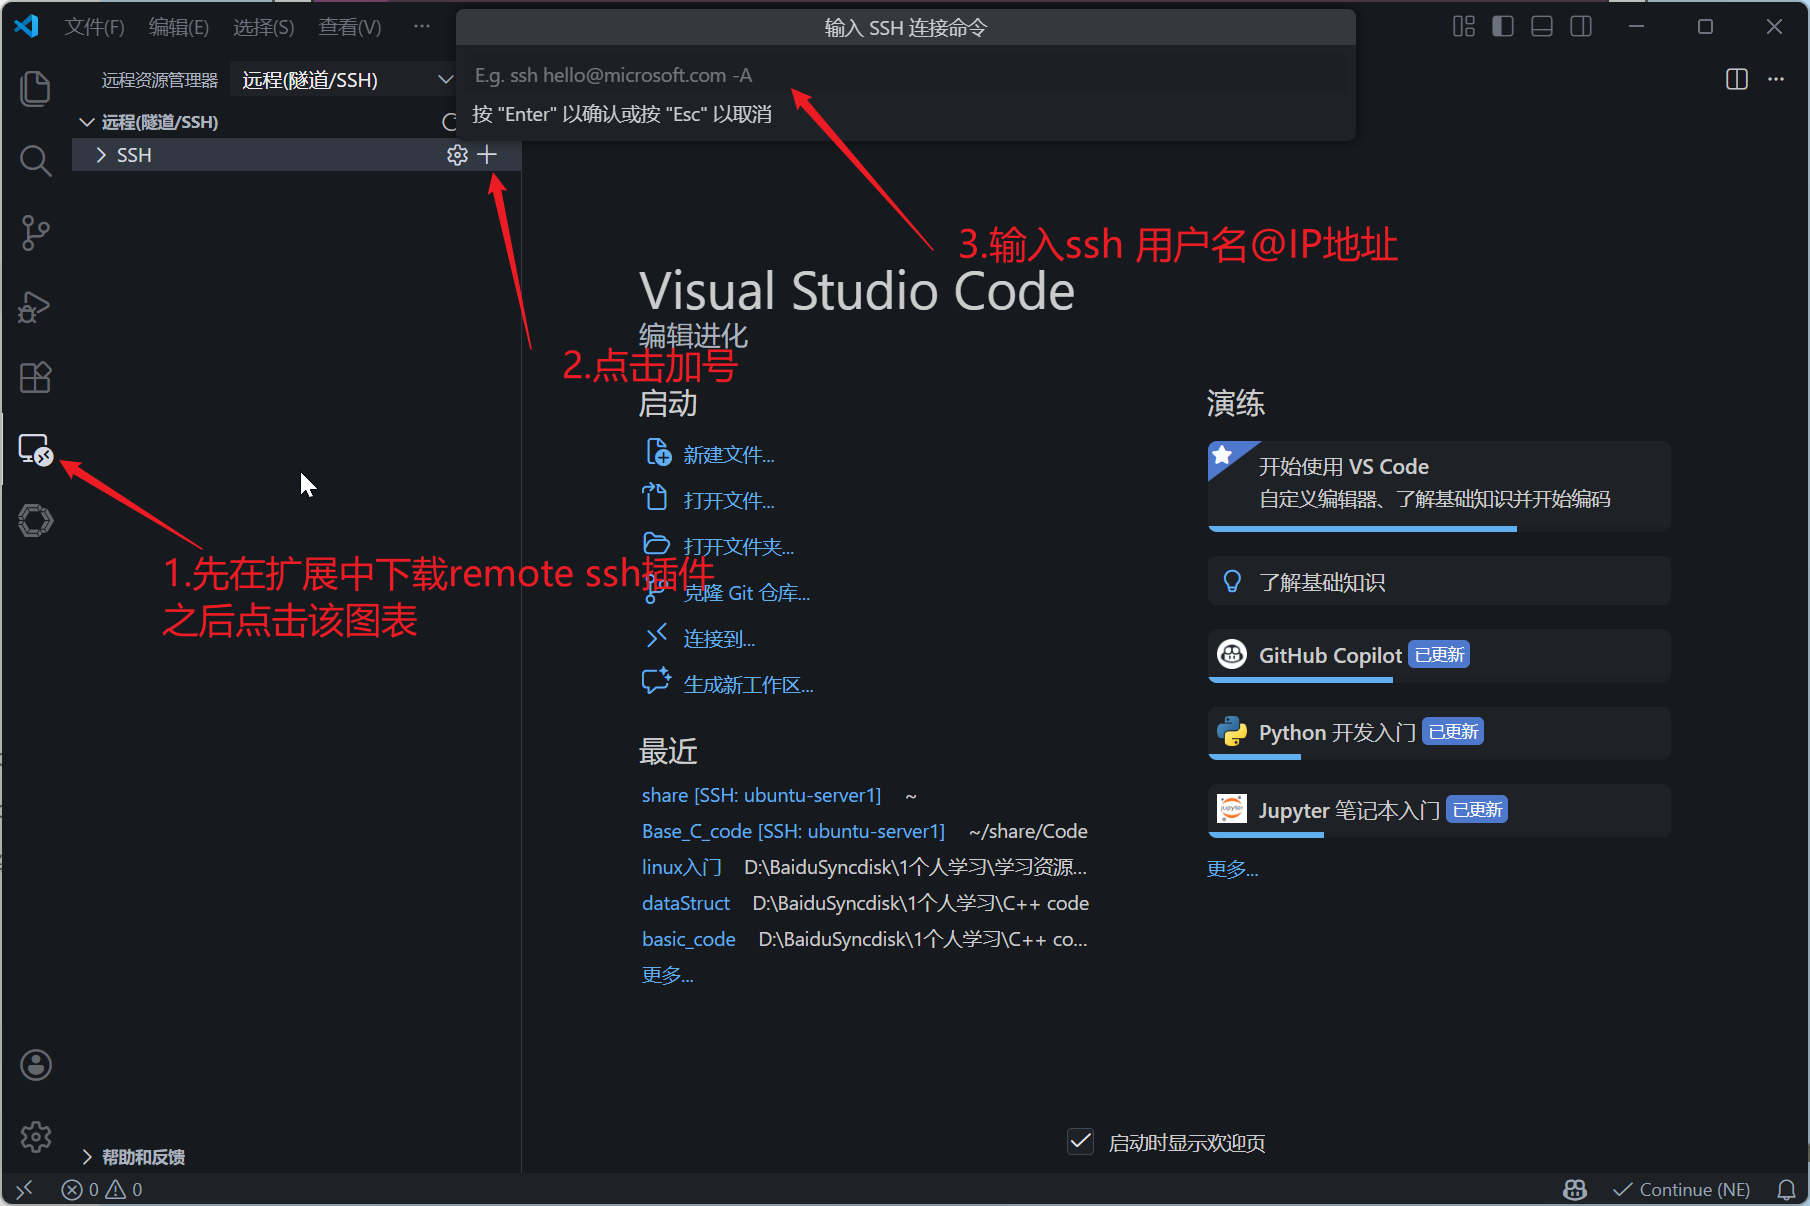Open Copilot status icon in status bar

pyautogui.click(x=1575, y=1189)
